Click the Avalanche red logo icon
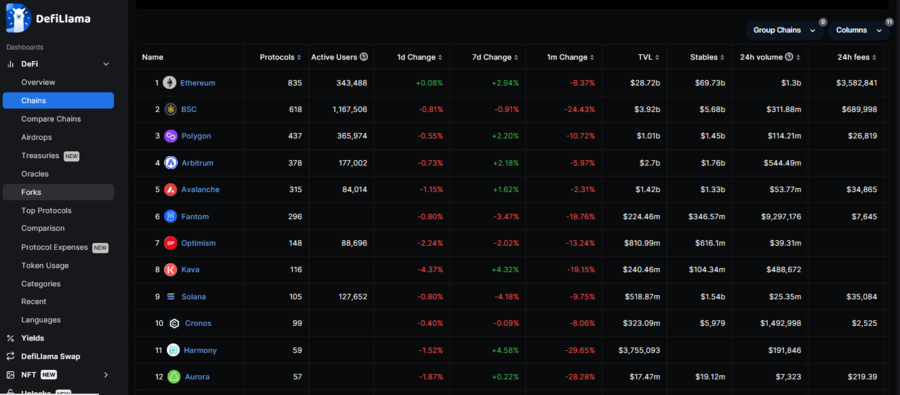This screenshot has height=395, width=900. (x=170, y=189)
